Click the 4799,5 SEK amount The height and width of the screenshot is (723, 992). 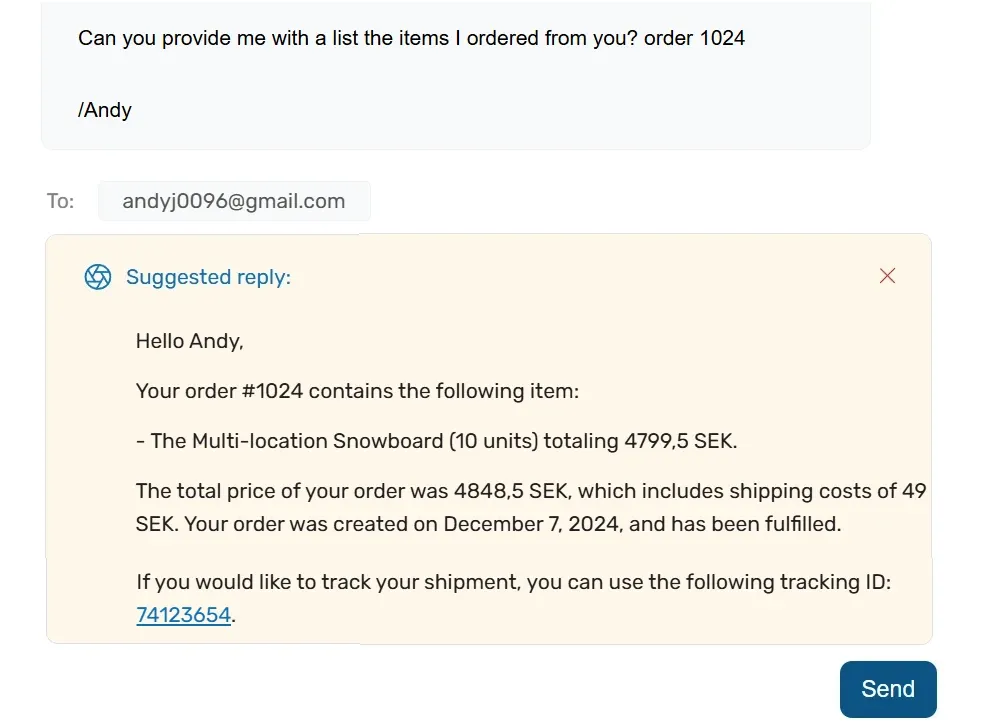(679, 441)
